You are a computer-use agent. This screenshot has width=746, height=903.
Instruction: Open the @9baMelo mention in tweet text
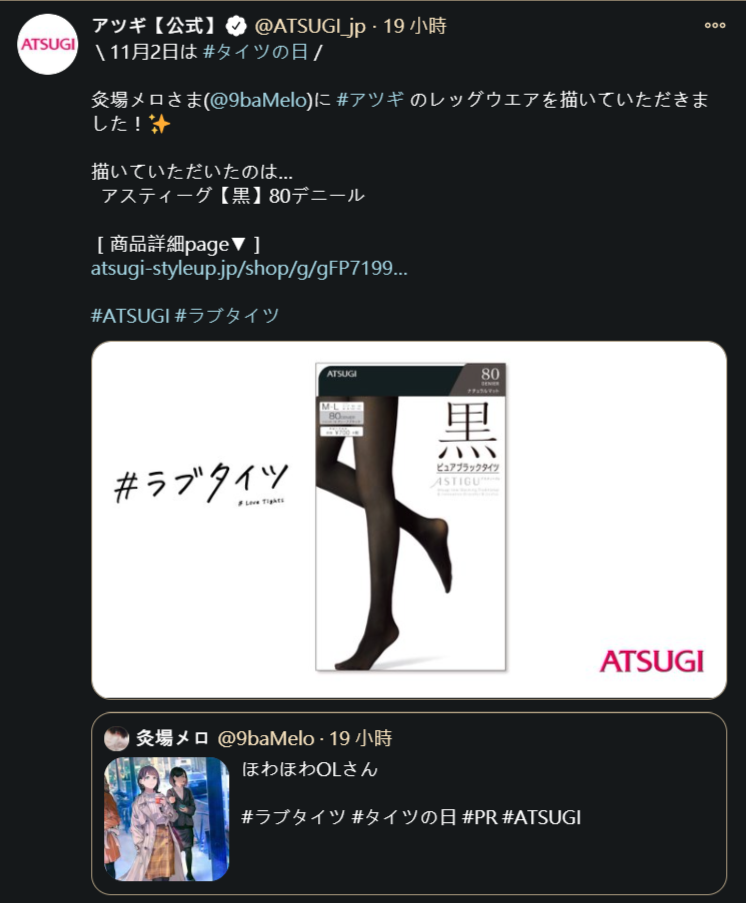click(x=260, y=100)
